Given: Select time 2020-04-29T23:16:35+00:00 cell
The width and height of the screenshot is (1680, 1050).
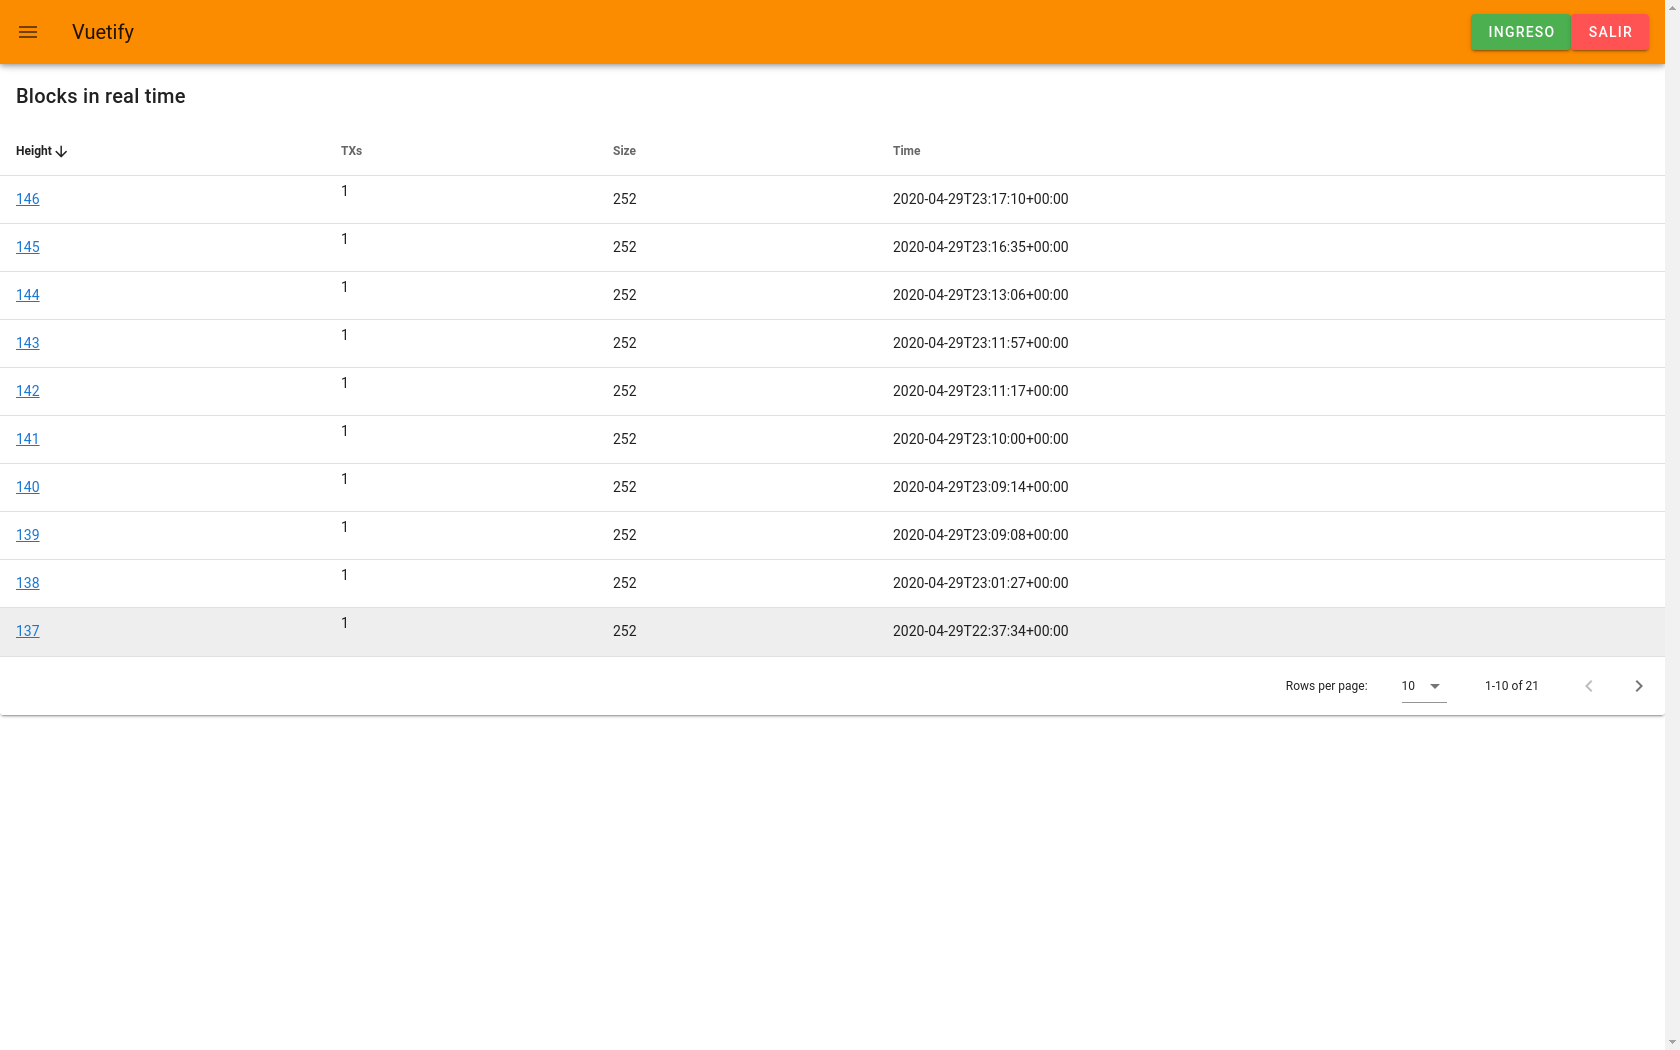Looking at the screenshot, I should 980,247.
